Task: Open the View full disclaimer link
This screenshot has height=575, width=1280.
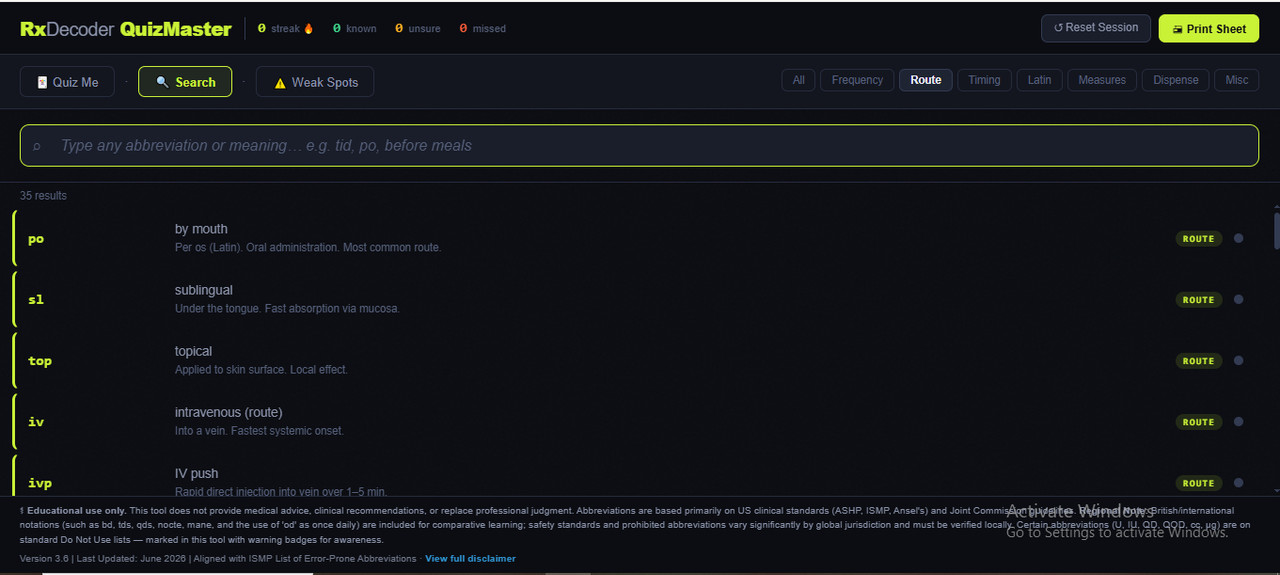Action: tap(470, 558)
